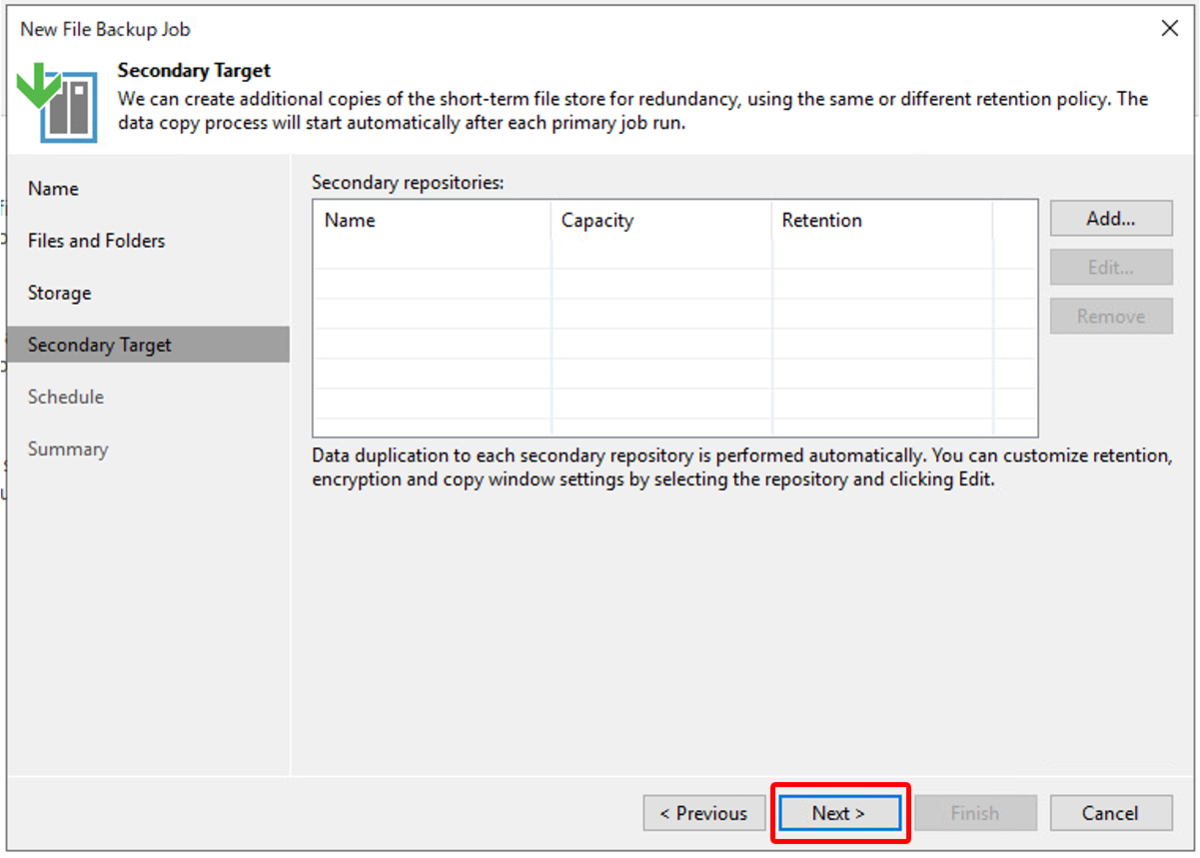1200x858 pixels.
Task: Open the Schedule step
Action: [x=148, y=397]
